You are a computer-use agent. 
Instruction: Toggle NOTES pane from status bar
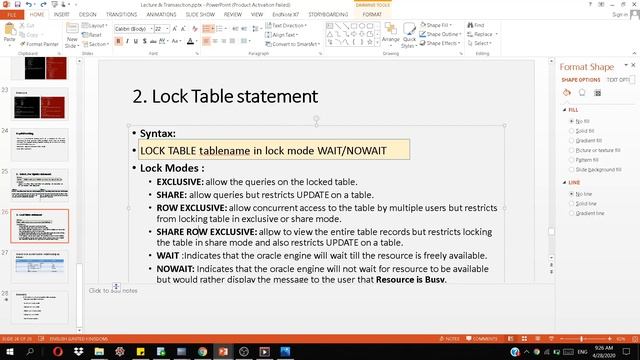pos(450,339)
